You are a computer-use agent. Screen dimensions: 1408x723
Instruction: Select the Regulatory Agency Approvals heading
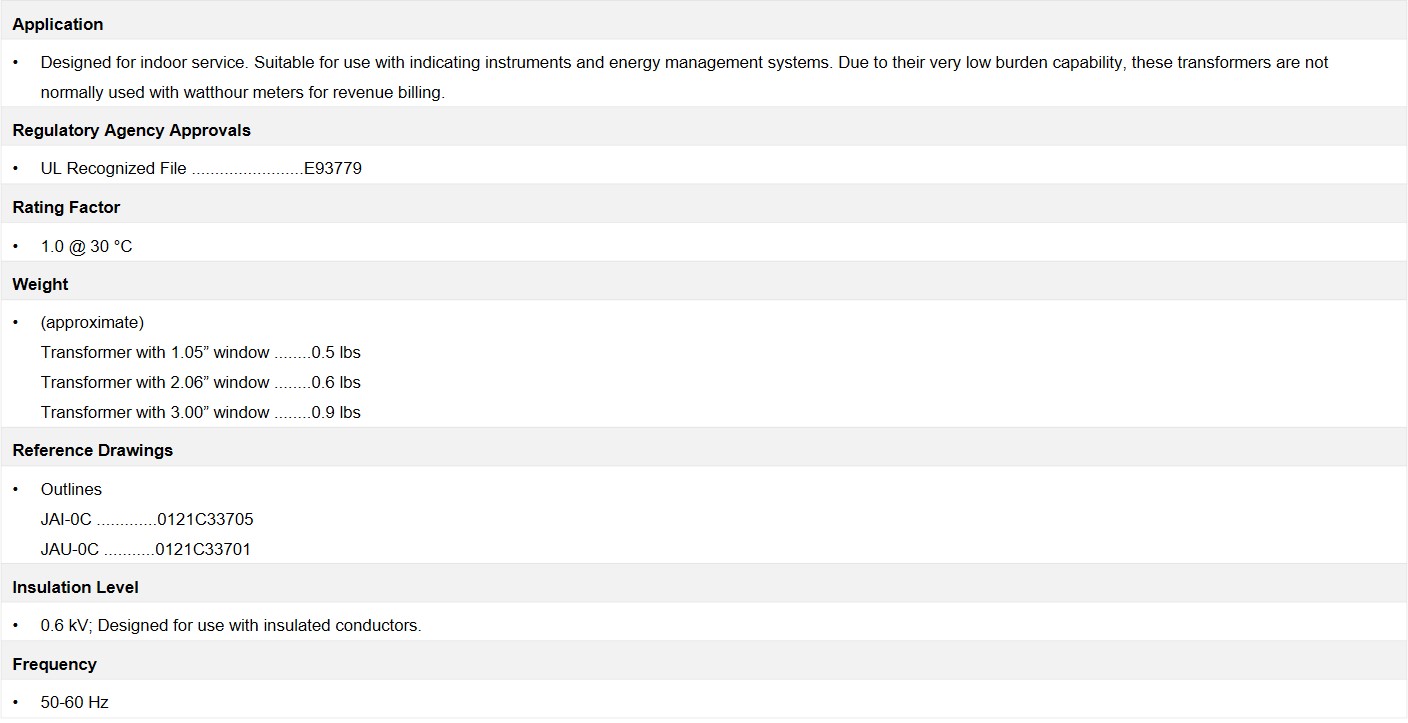click(x=131, y=130)
